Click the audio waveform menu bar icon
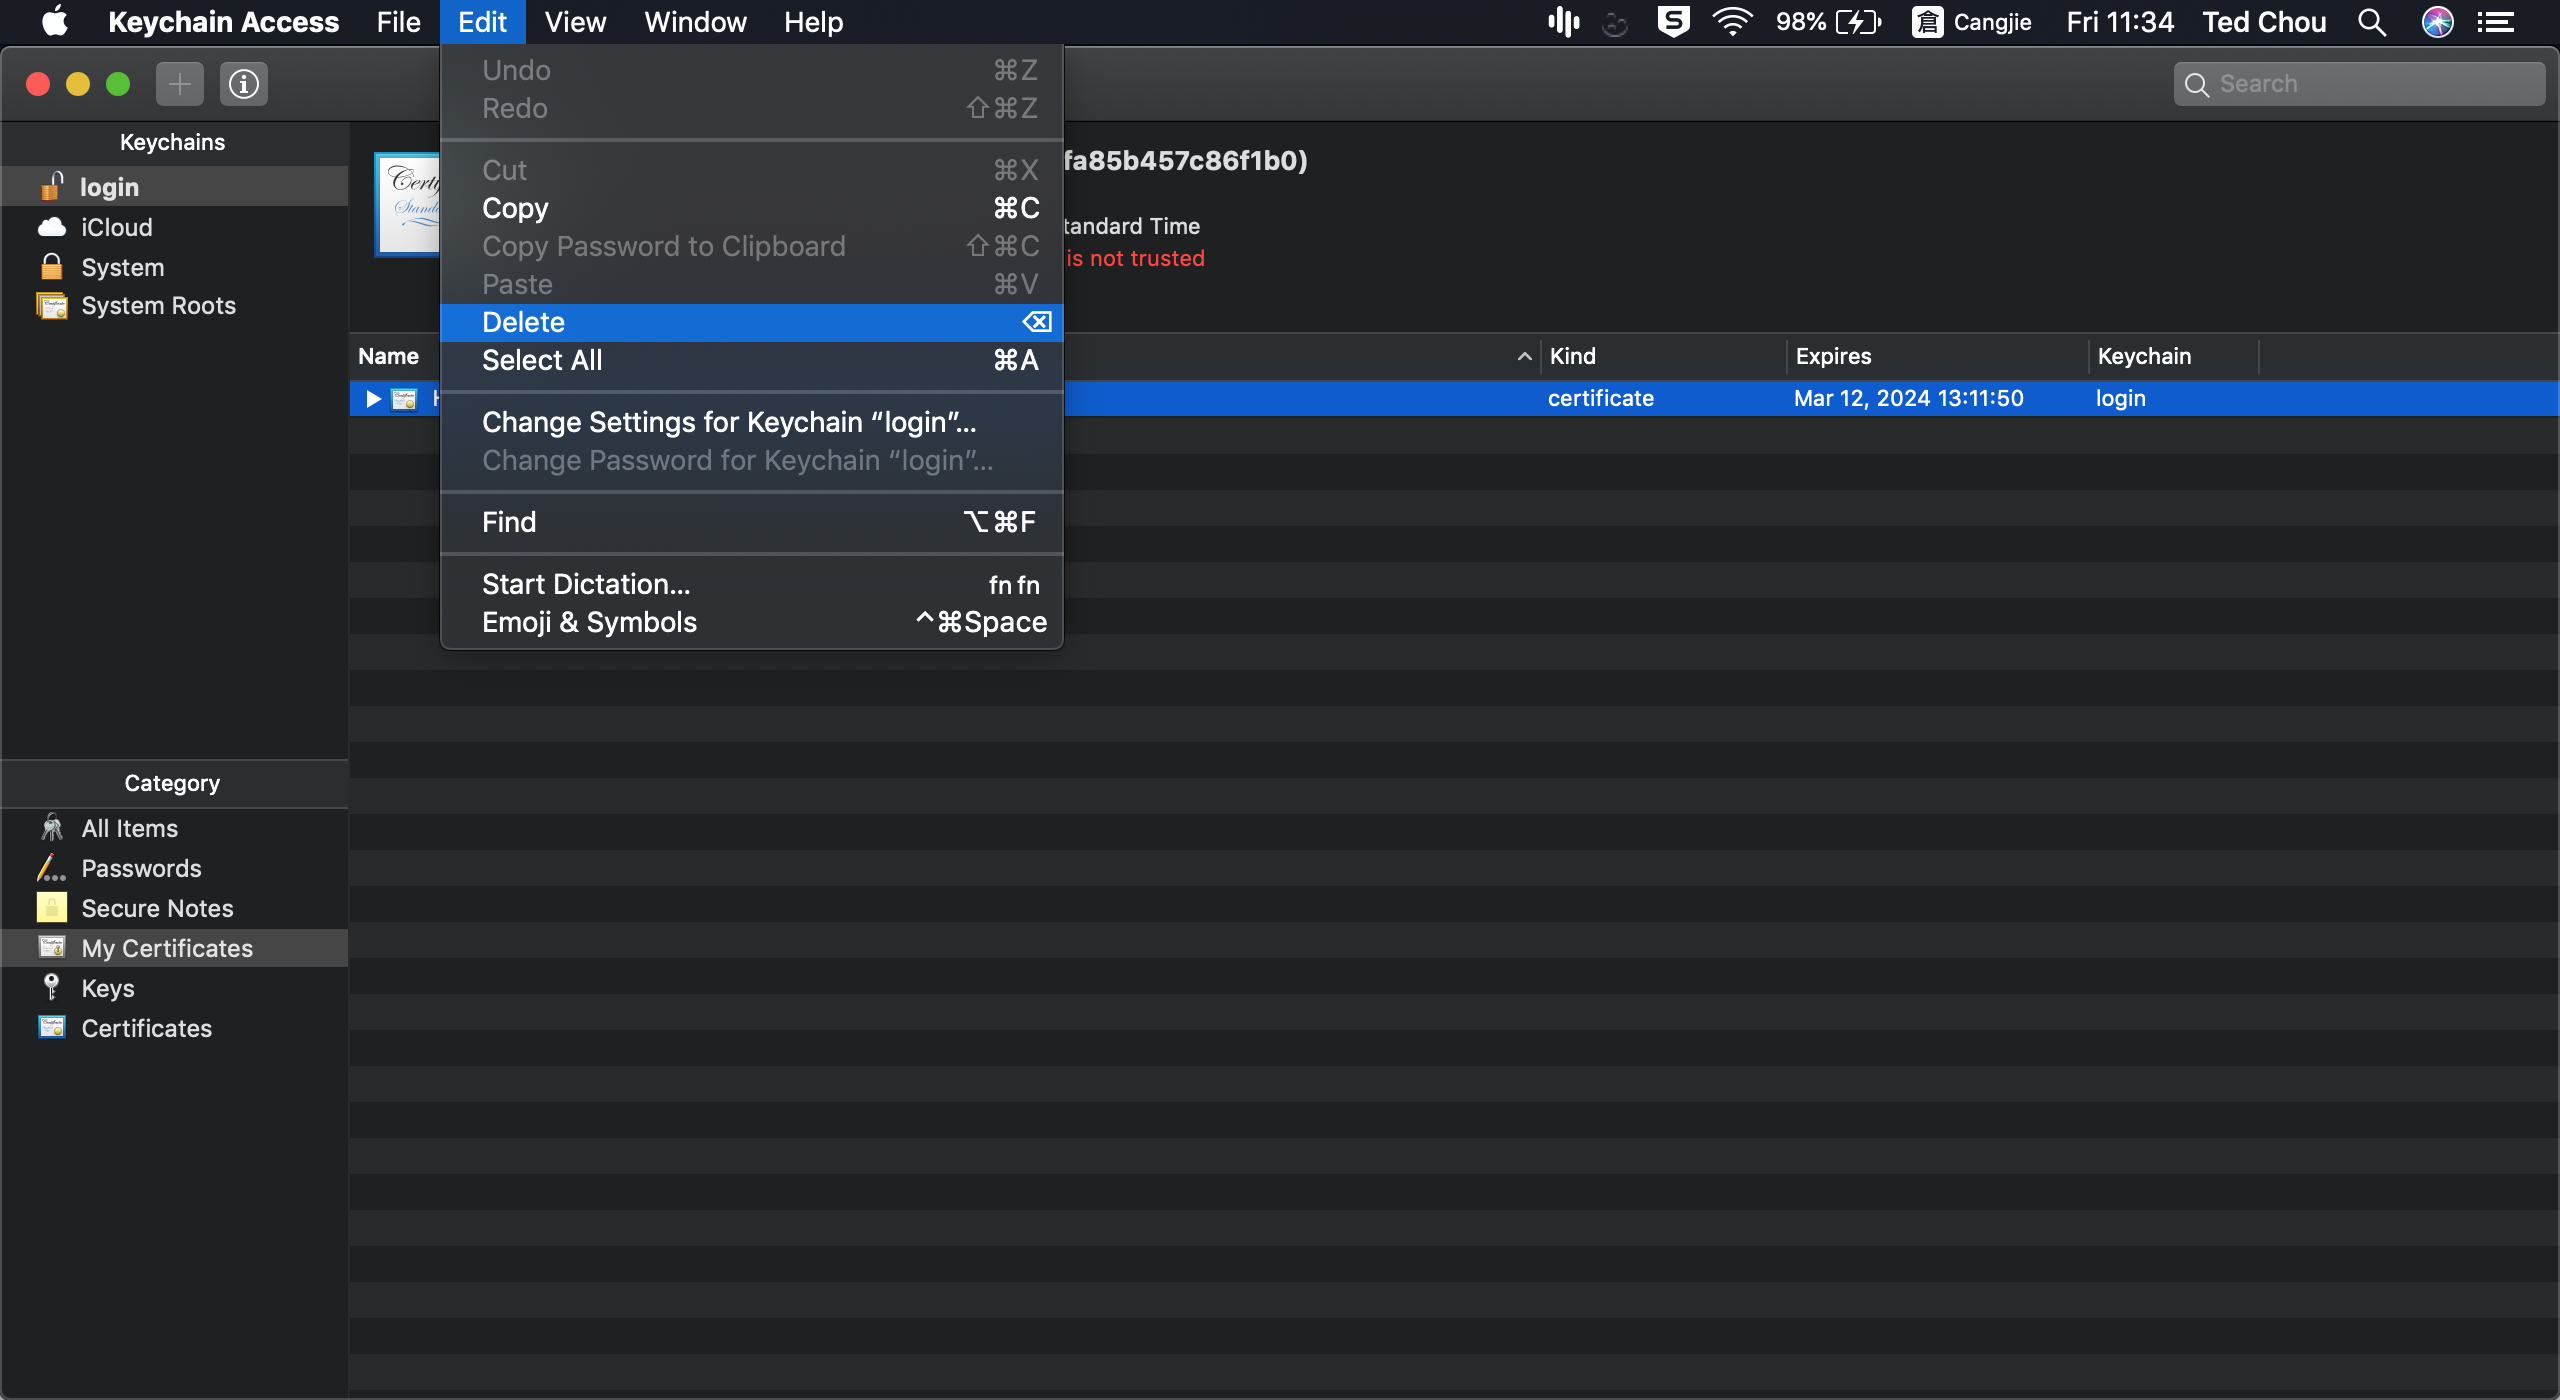This screenshot has height=1400, width=2560. [x=1563, y=22]
